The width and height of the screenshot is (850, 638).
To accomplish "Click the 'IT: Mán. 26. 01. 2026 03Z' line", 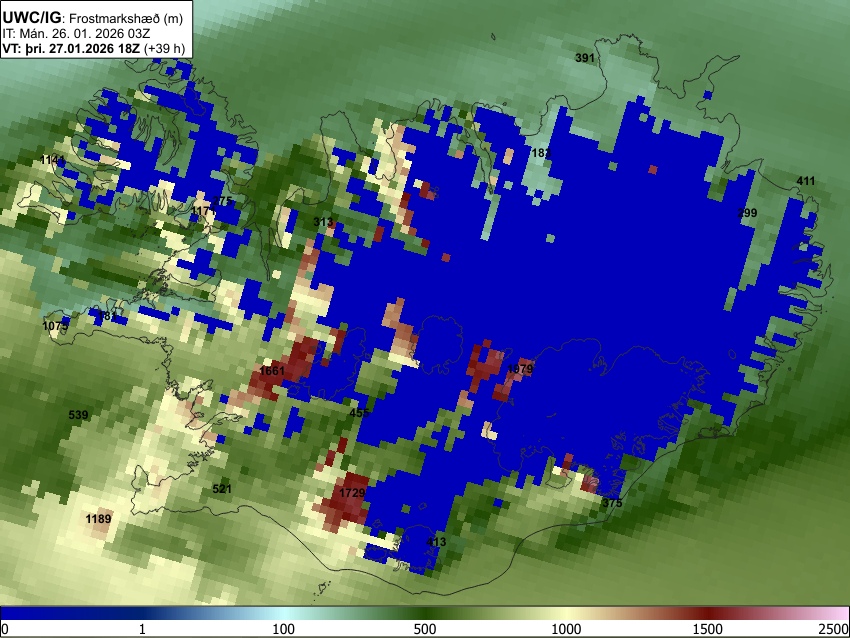I will point(76,34).
